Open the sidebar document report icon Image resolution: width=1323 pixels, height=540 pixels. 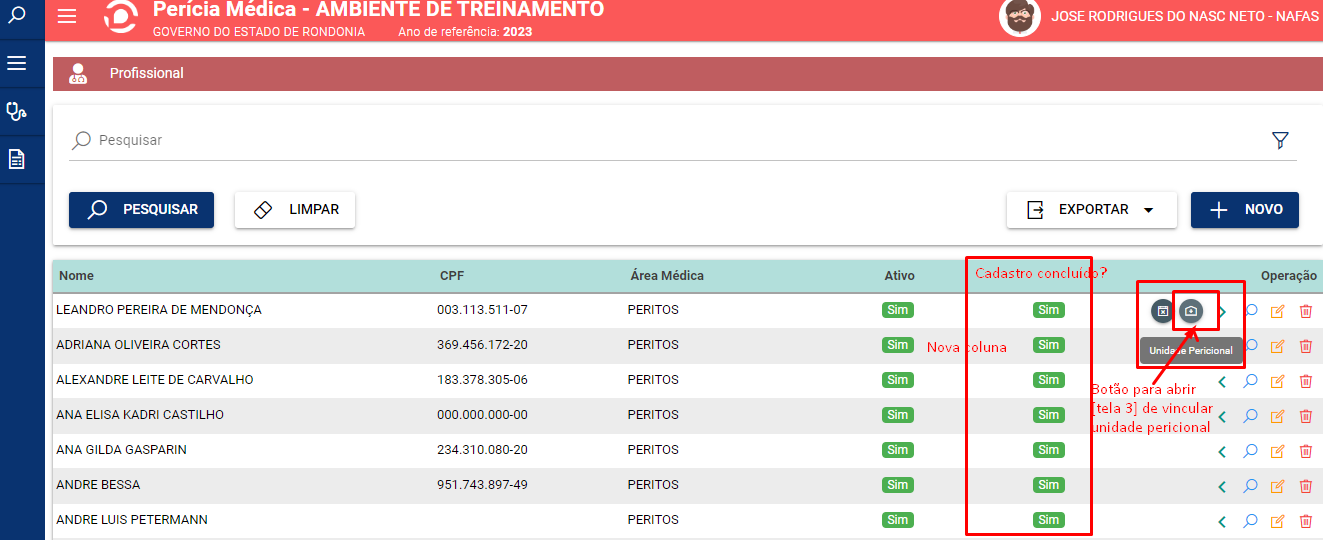[16, 159]
